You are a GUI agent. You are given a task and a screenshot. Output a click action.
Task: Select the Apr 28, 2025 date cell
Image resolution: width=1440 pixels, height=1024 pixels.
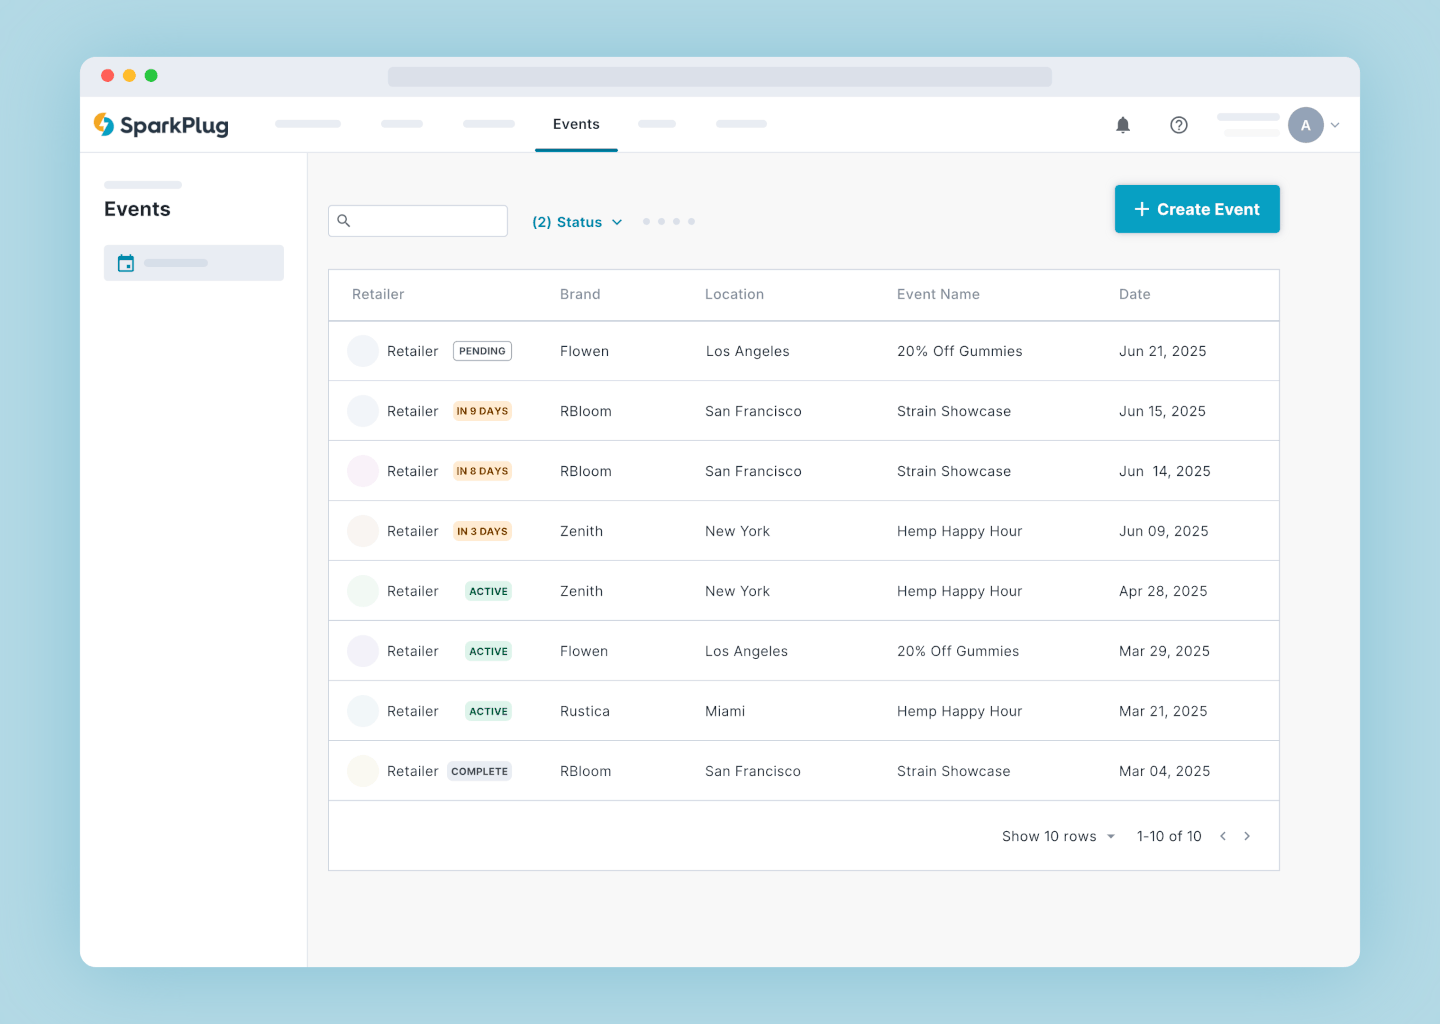[1163, 591]
